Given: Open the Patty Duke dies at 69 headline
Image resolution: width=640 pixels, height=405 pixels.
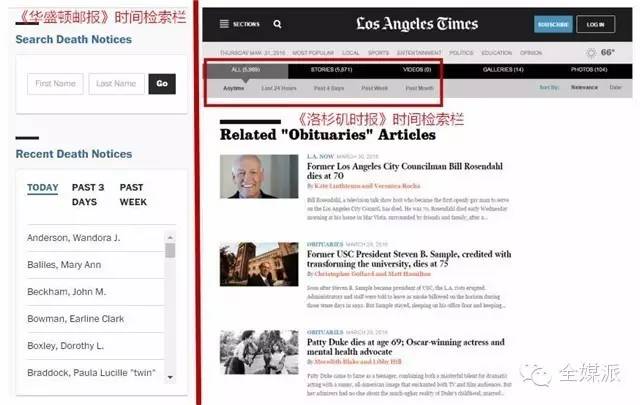Looking at the screenshot, I should pos(406,347).
